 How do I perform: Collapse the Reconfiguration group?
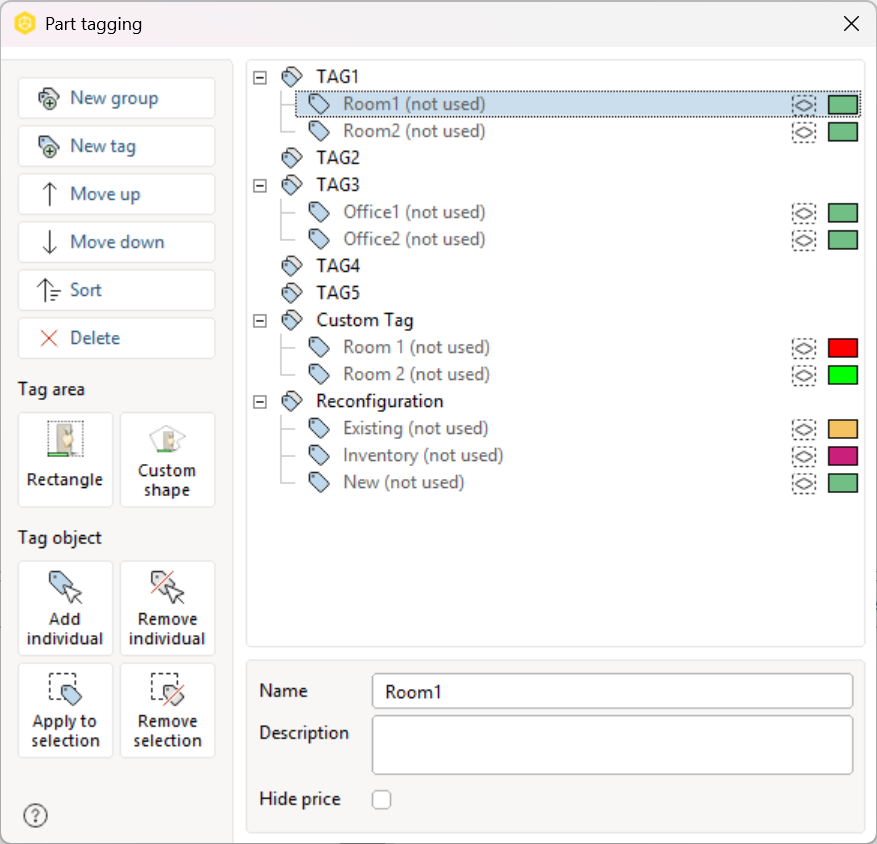click(260, 402)
